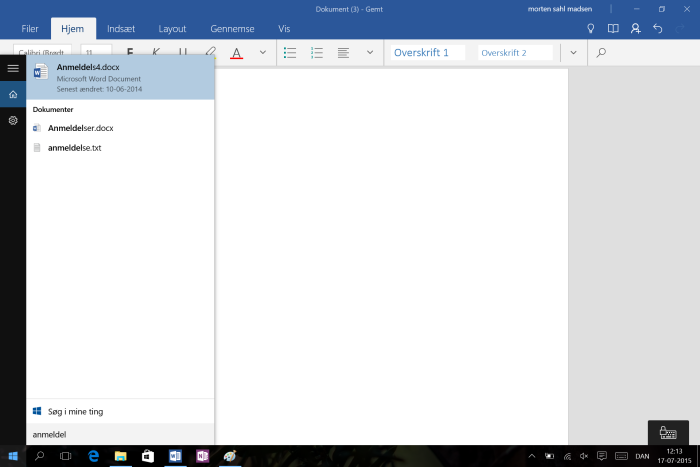The width and height of the screenshot is (700, 467).
Task: Show hidden system tray icons
Action: click(532, 456)
